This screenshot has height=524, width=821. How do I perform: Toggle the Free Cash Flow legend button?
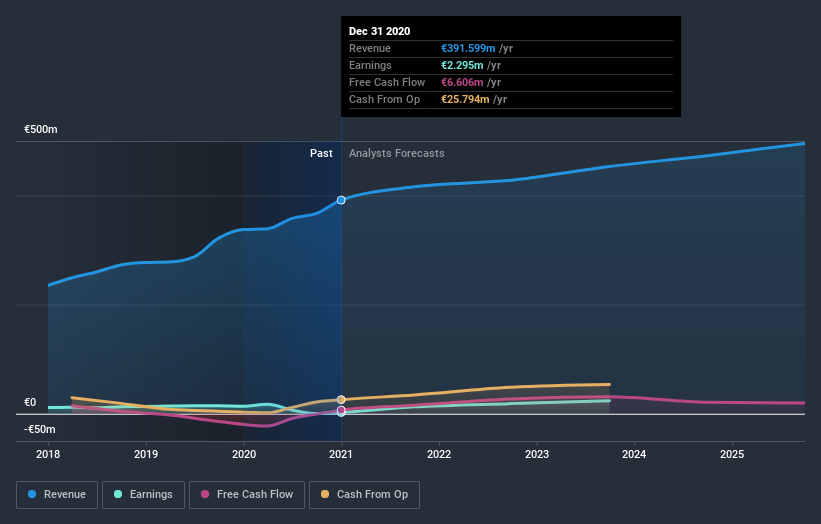coord(247,495)
